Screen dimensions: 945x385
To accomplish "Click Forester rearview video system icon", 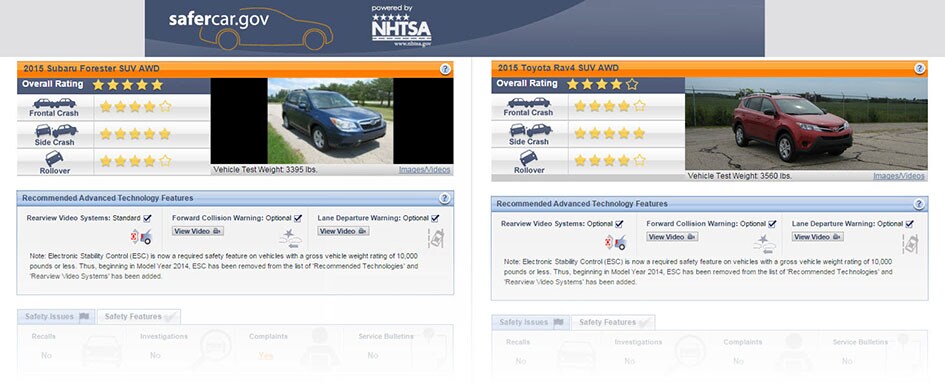I will (x=142, y=237).
